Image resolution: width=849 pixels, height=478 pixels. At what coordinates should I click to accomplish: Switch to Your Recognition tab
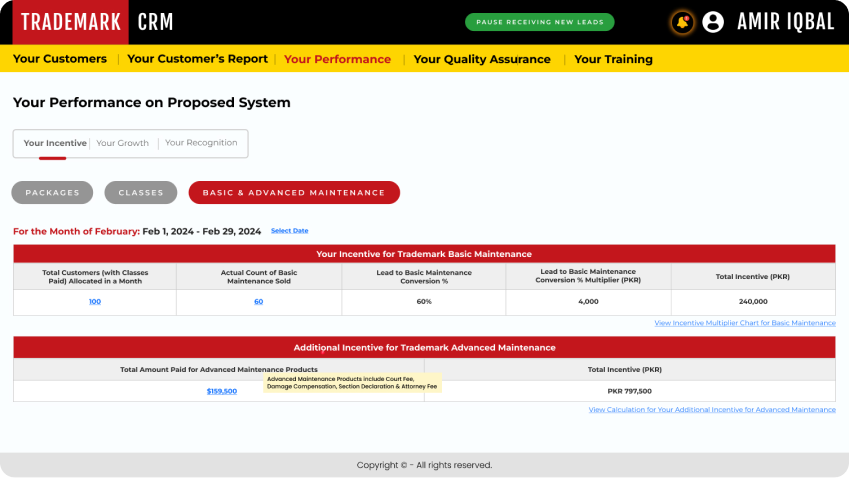201,143
